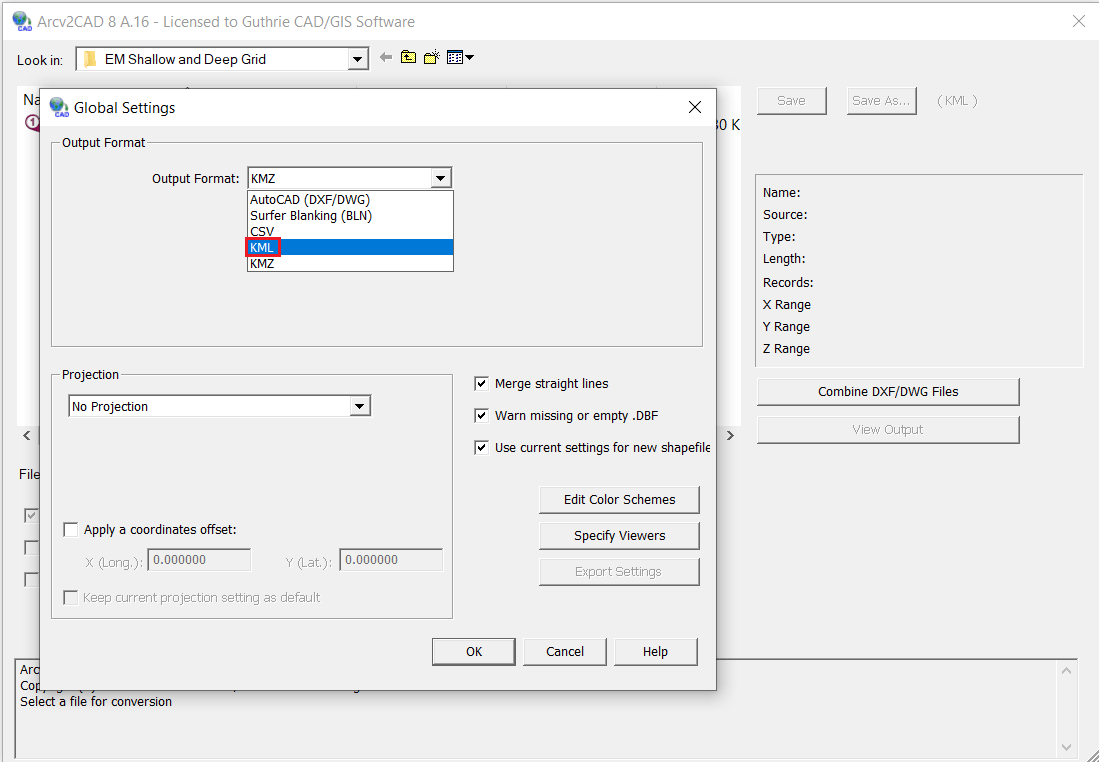Click Save As... in the main window
1099x762 pixels.
[881, 101]
